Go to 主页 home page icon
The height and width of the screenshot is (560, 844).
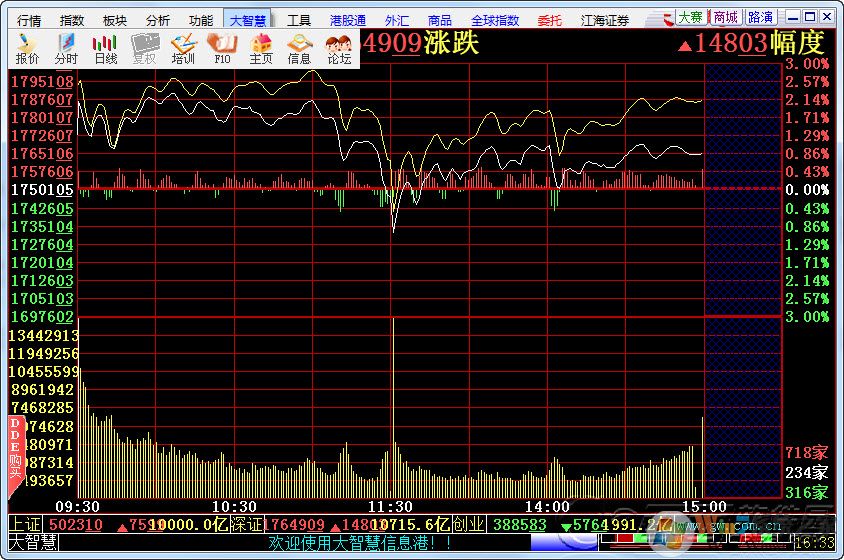pyautogui.click(x=261, y=48)
